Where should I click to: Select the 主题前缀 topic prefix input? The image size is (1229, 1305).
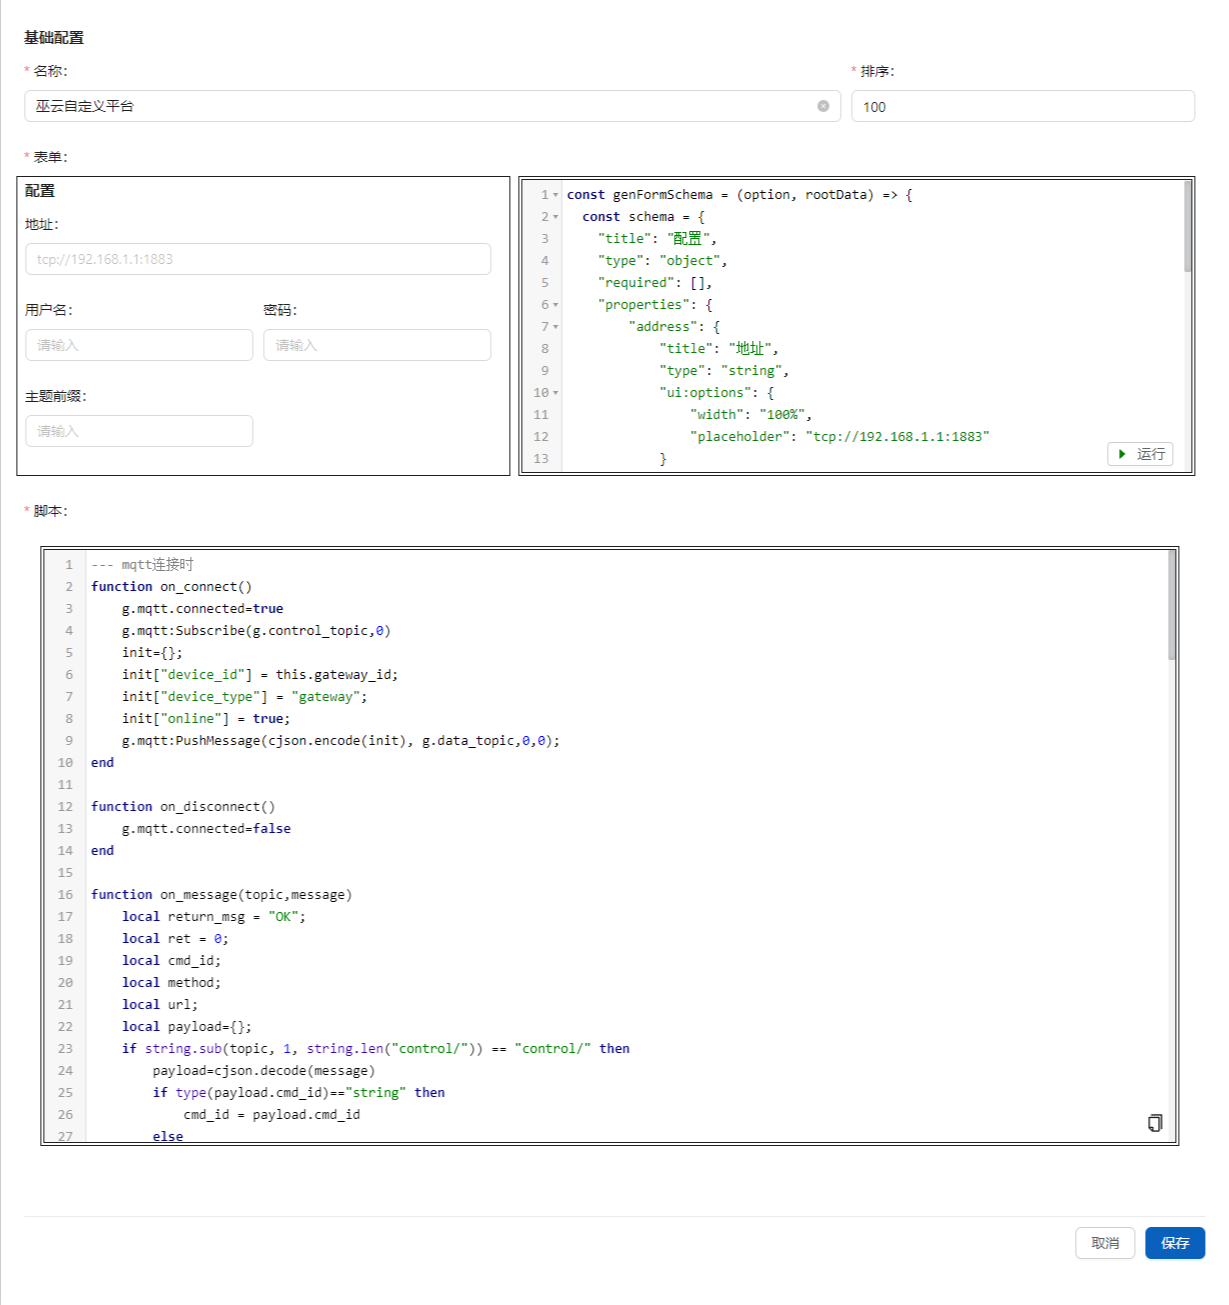coord(139,431)
